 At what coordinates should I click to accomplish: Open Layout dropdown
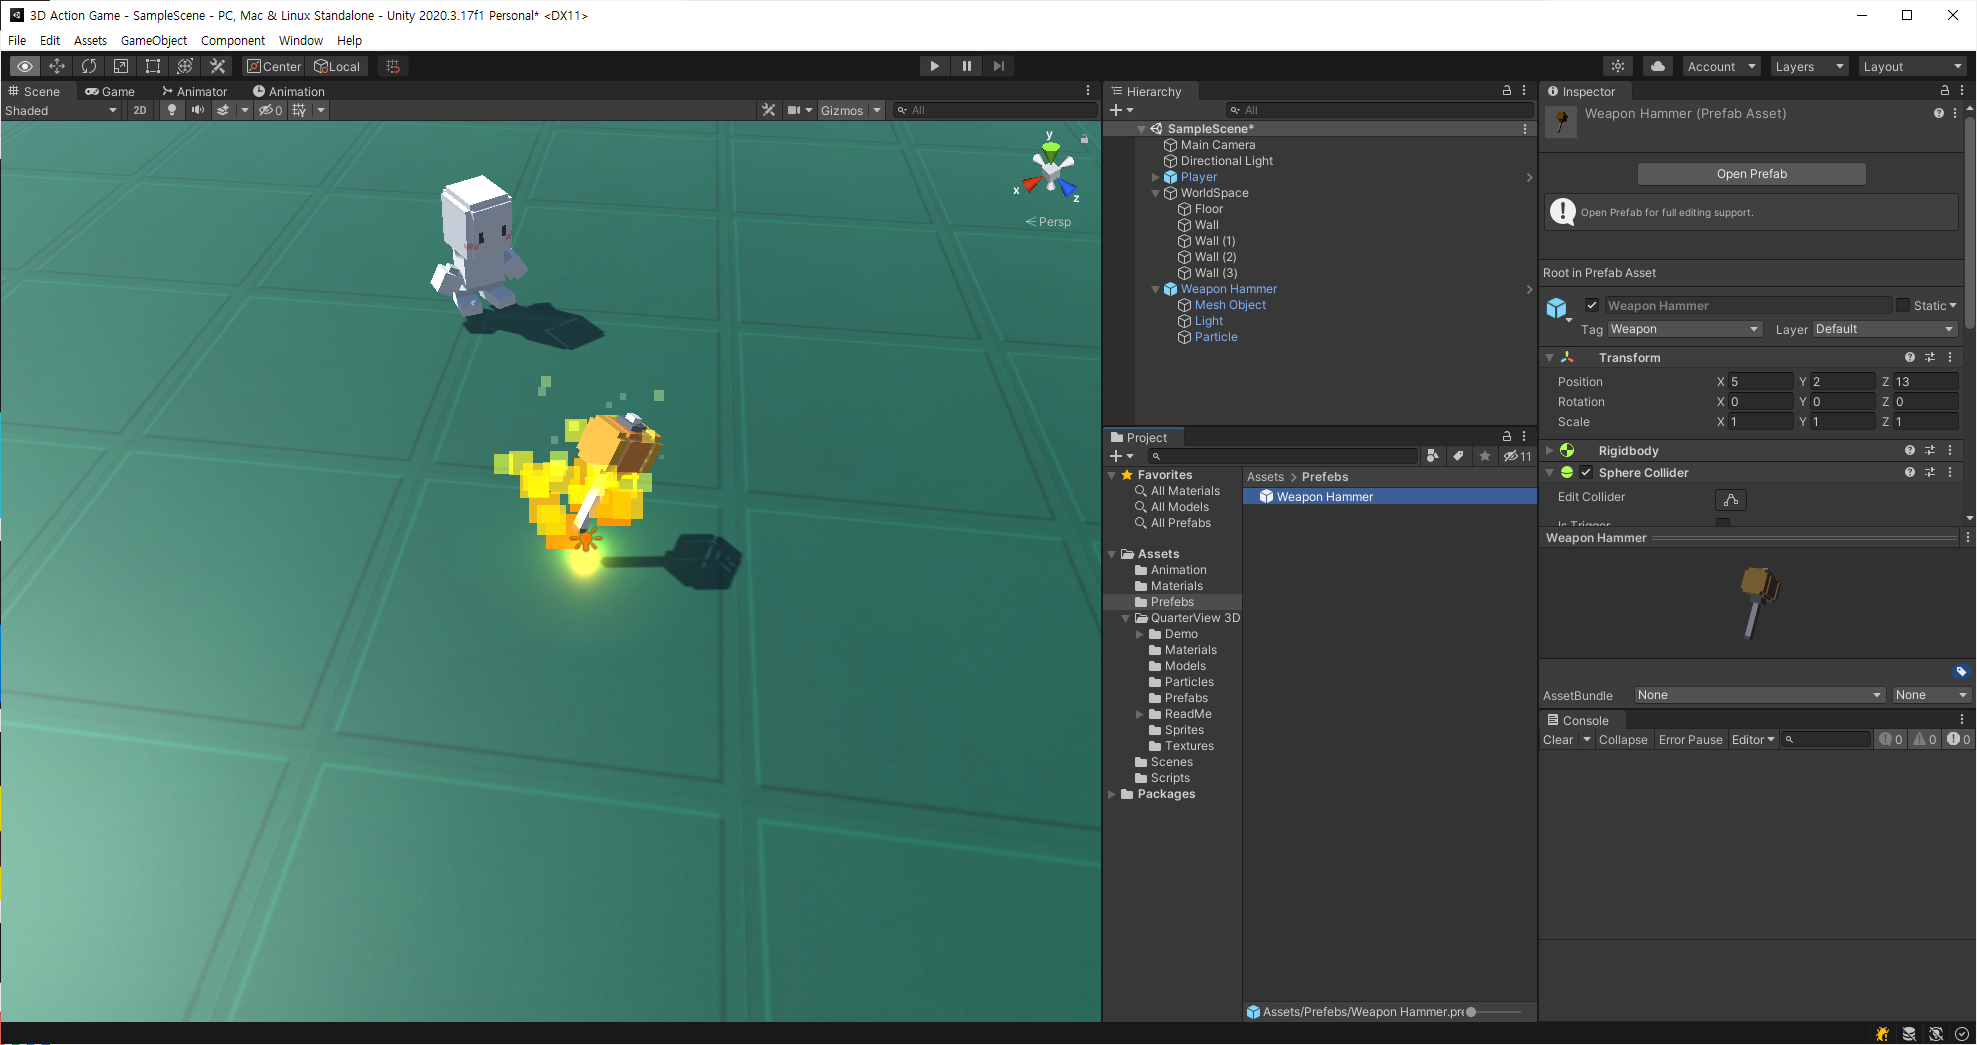[1912, 66]
